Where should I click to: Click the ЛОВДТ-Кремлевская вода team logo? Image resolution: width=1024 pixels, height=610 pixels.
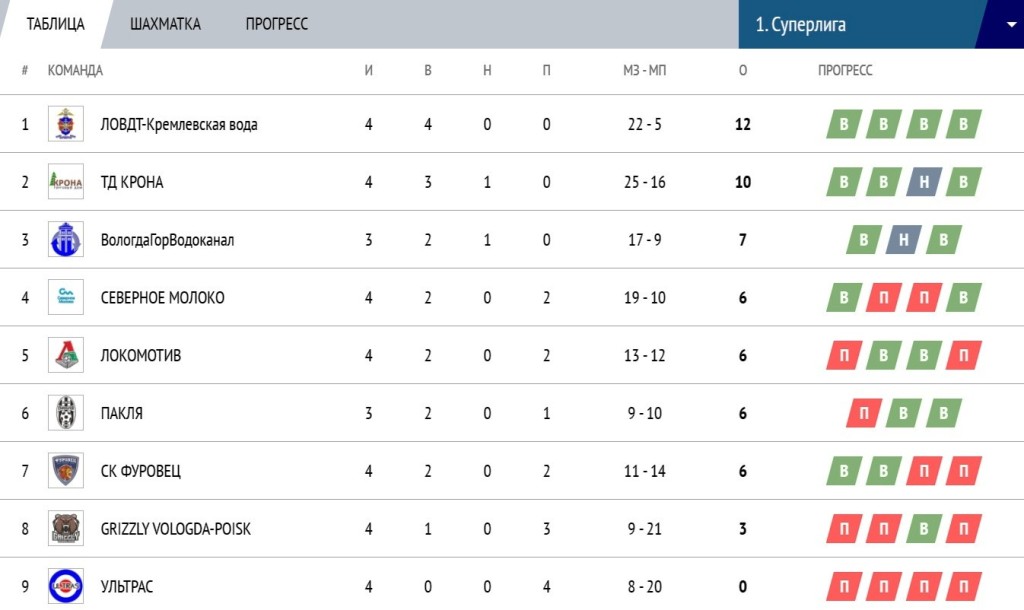point(66,124)
